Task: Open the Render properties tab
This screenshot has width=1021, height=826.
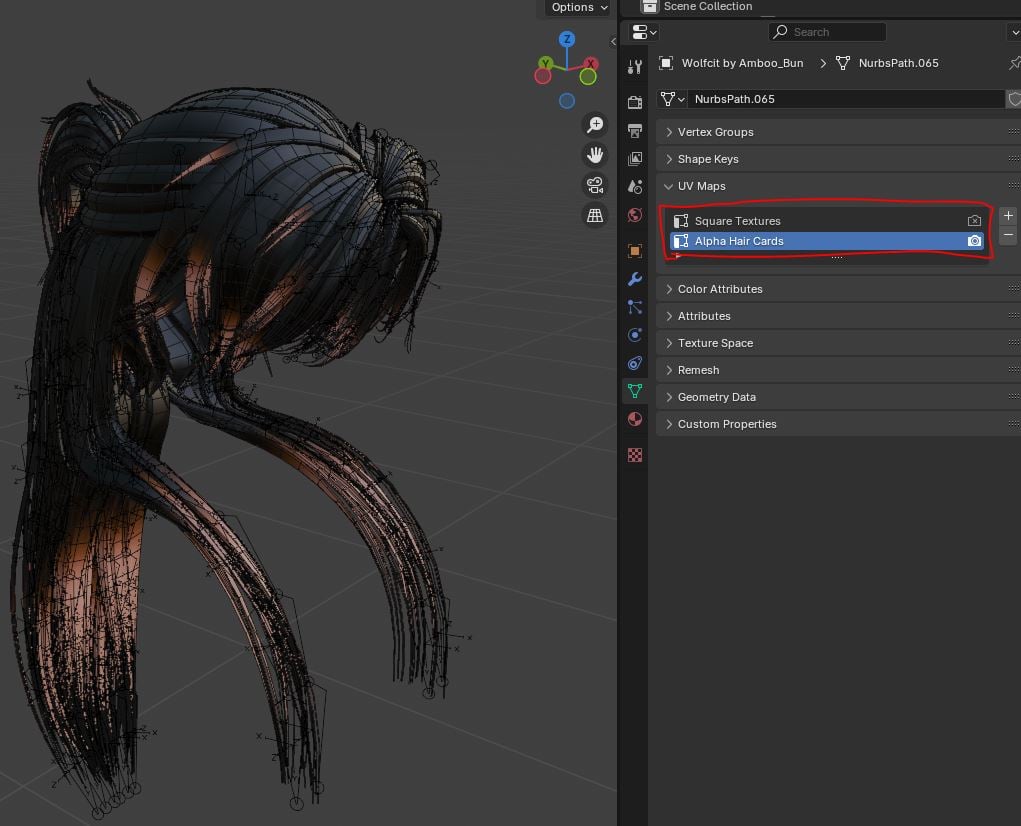Action: pyautogui.click(x=635, y=103)
